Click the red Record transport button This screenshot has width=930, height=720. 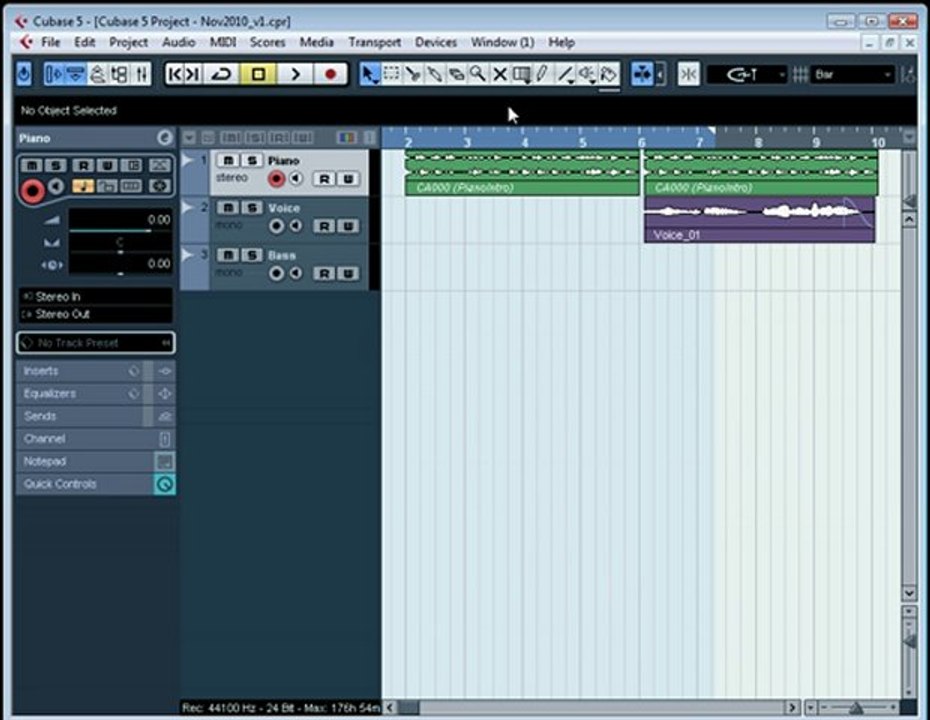(x=330, y=74)
